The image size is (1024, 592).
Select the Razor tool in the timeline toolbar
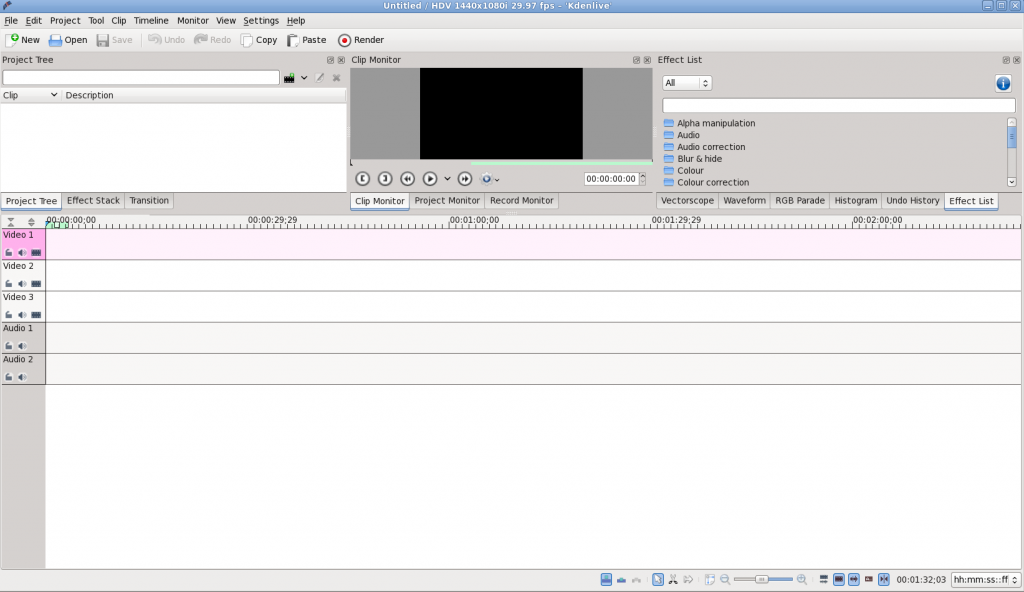(x=672, y=579)
